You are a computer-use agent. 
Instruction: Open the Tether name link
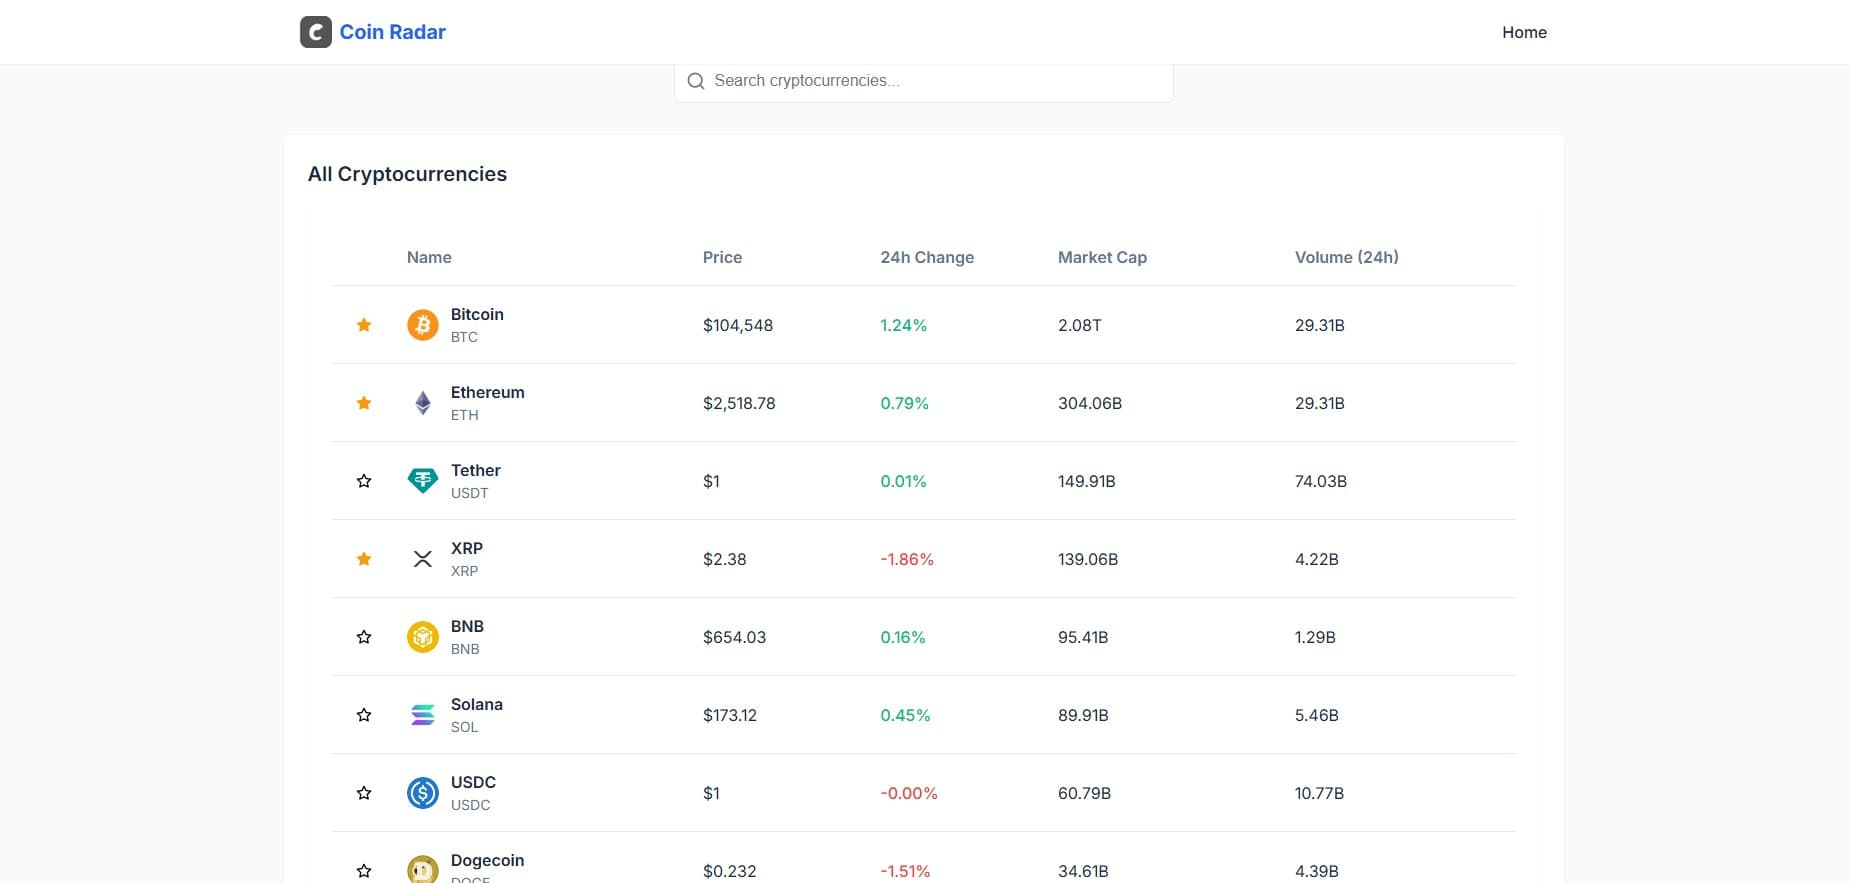(x=475, y=470)
